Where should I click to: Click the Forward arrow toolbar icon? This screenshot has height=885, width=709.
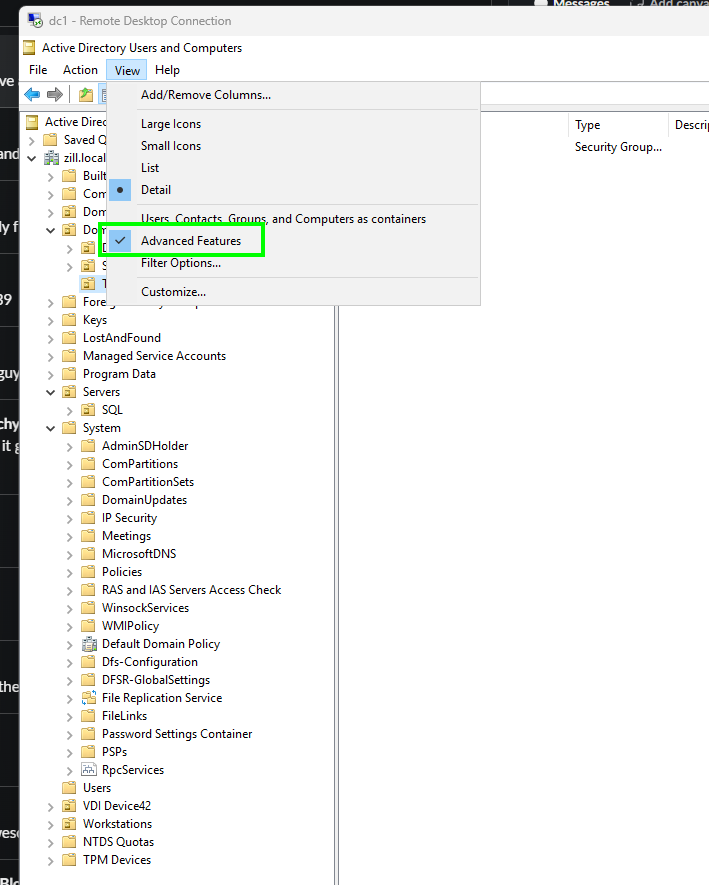(55, 94)
